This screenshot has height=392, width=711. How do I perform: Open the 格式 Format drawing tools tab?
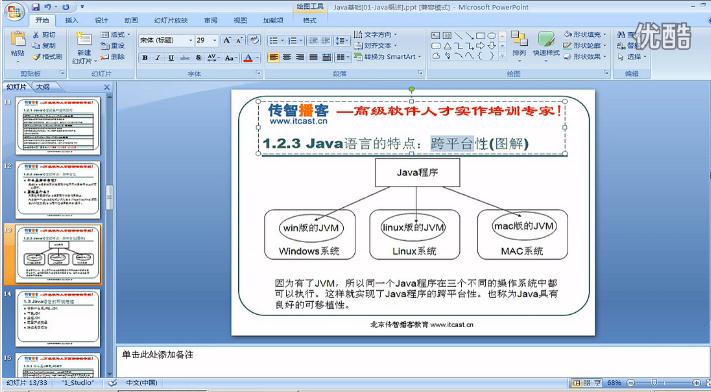[x=310, y=20]
